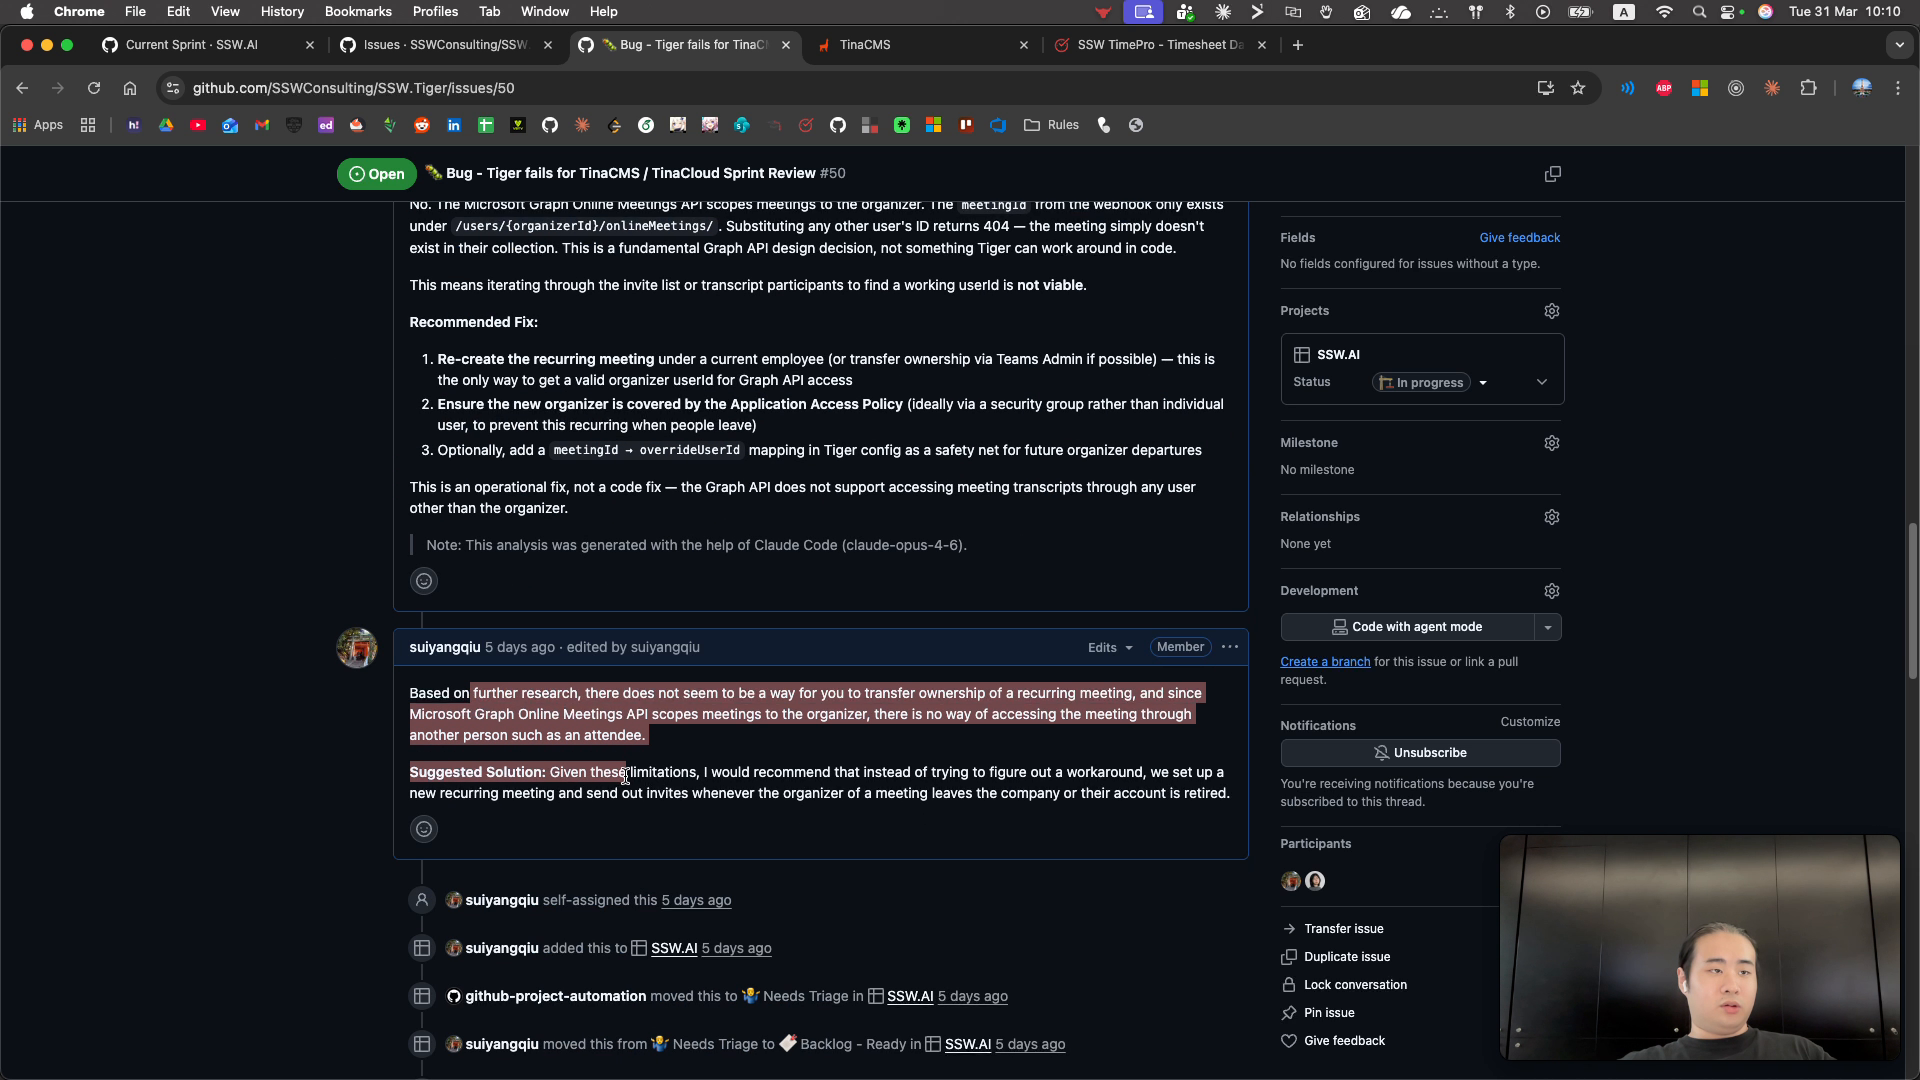This screenshot has width=1920, height=1080.
Task: Open Milestone settings gear
Action: tap(1551, 443)
